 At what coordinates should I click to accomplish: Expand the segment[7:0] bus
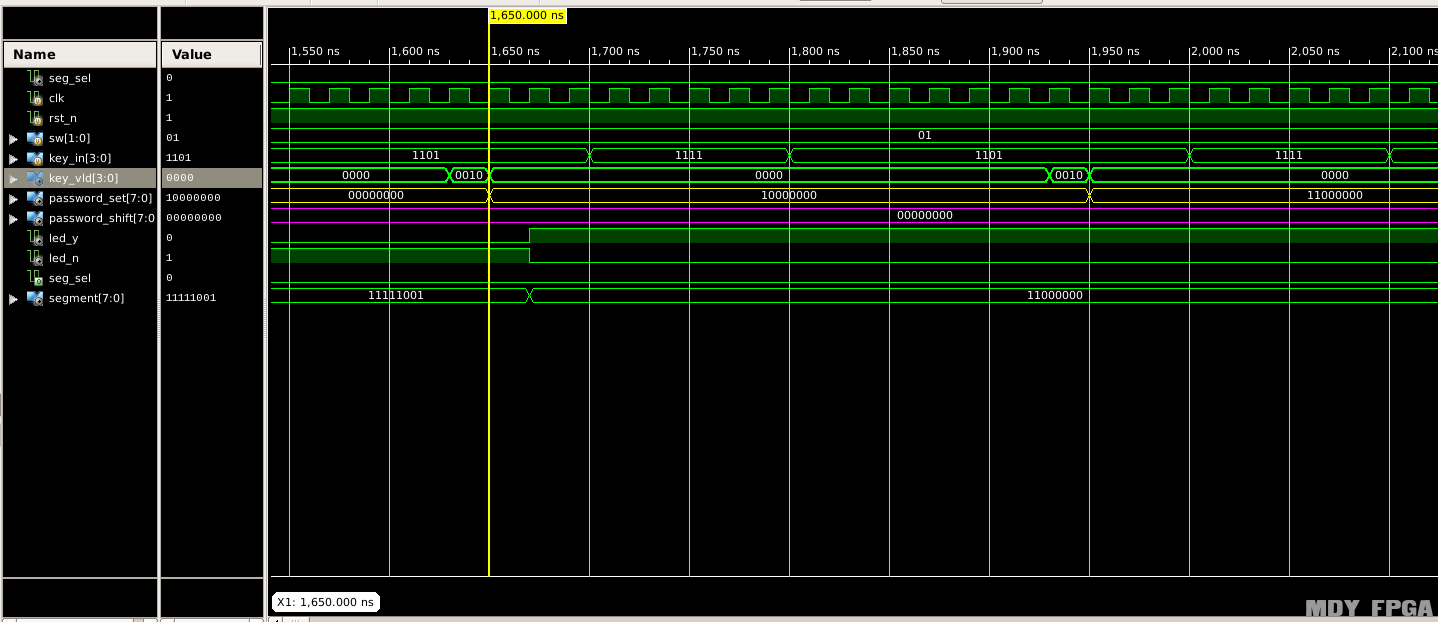[x=13, y=298]
